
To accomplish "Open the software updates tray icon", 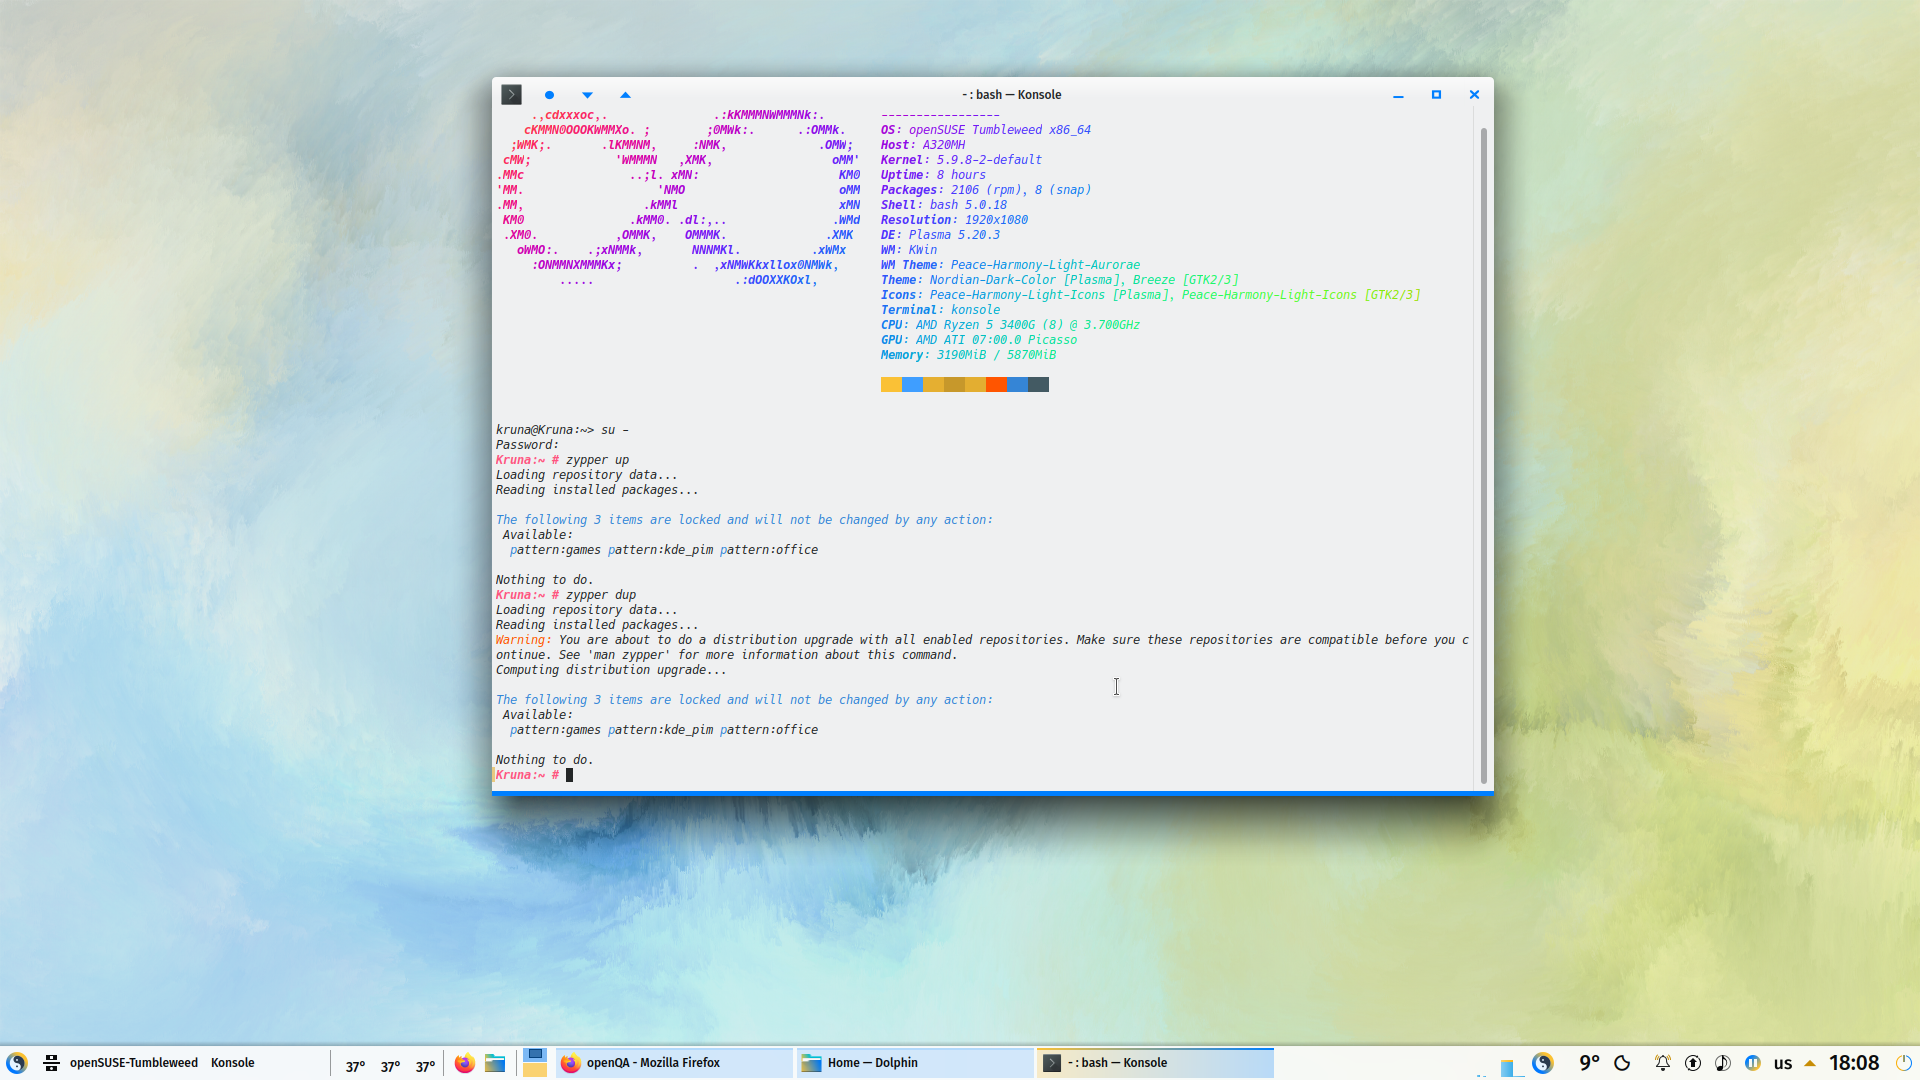I will tap(1692, 1063).
